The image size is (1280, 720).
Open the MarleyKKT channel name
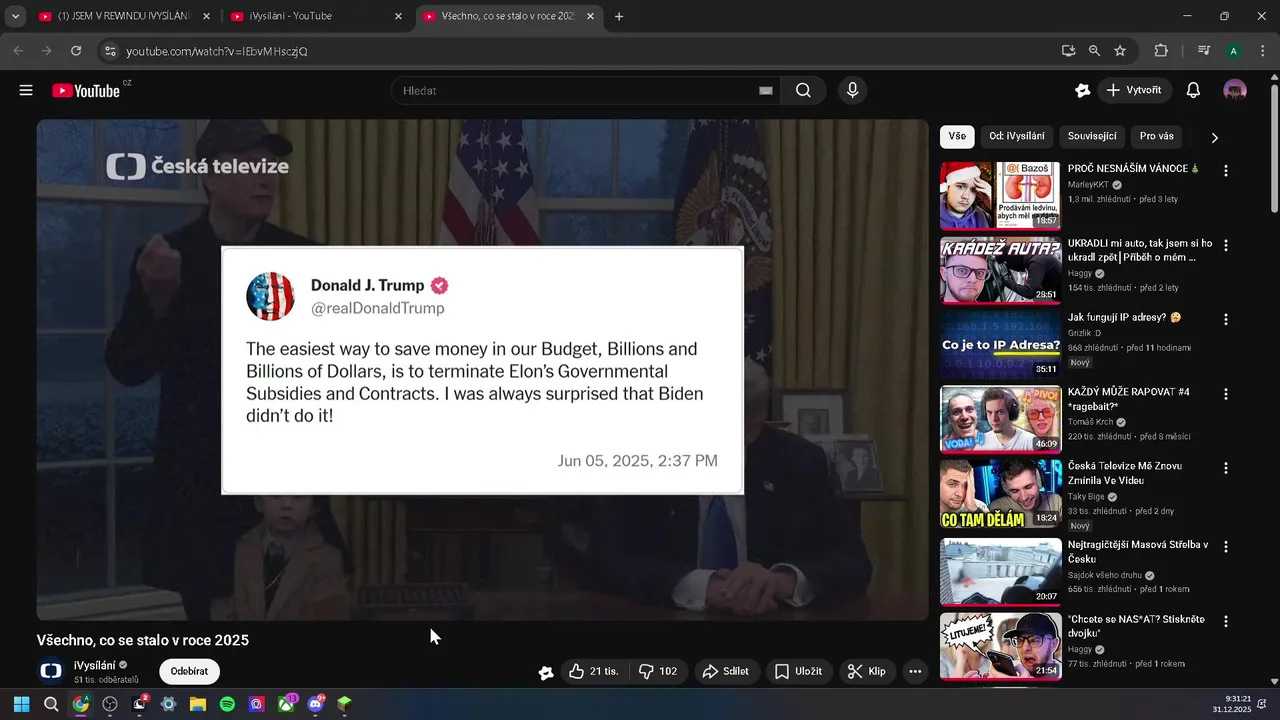(x=1089, y=185)
